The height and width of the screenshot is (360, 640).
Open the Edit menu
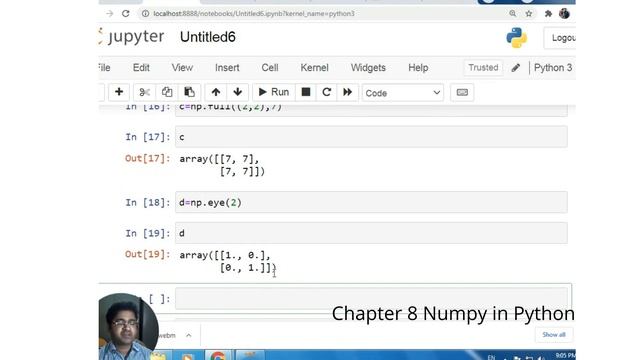click(141, 68)
